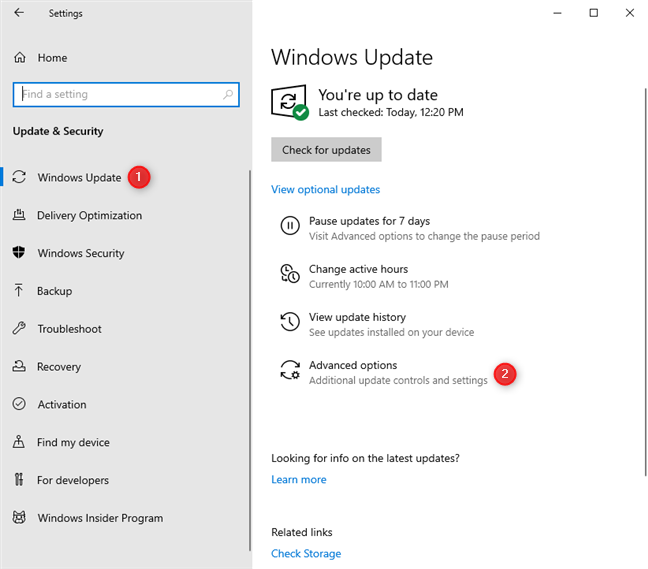
Task: Click Check for updates button
Action: (326, 150)
